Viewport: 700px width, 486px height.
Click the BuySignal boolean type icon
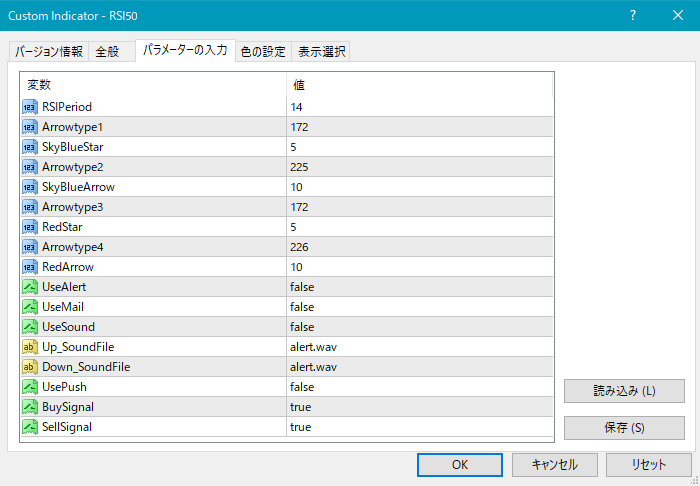point(29,407)
